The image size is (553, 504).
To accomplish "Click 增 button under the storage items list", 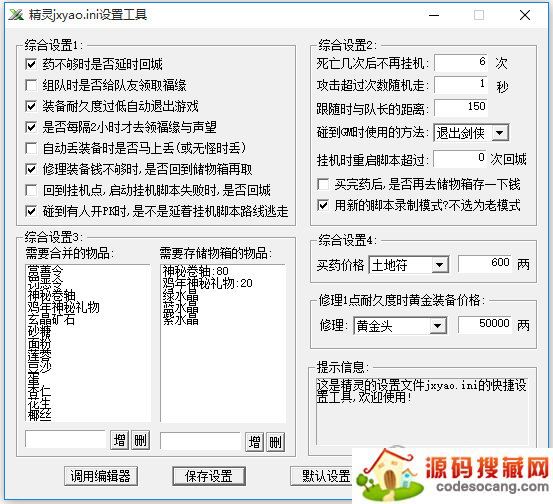I will click(254, 442).
